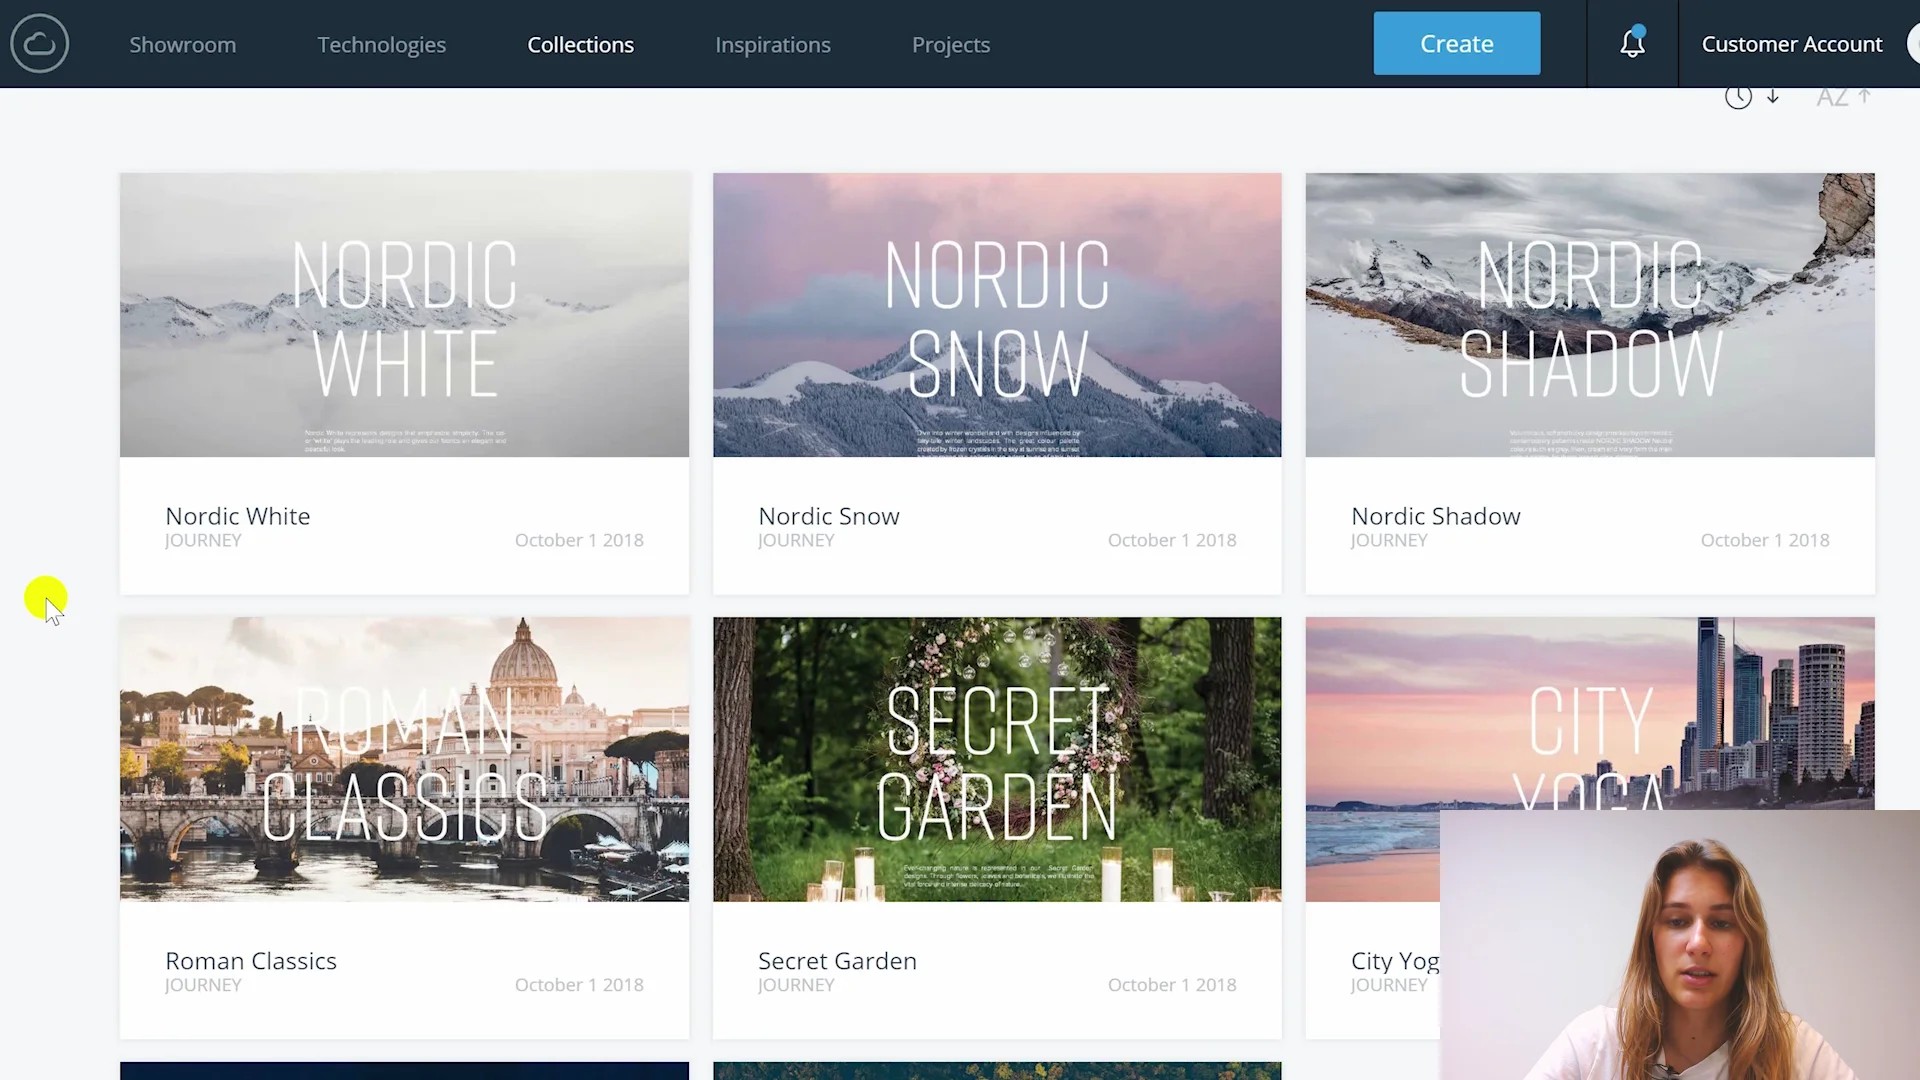Select the Nordic Snow collection thumbnail
Screen dimensions: 1920x1080
coord(997,314)
